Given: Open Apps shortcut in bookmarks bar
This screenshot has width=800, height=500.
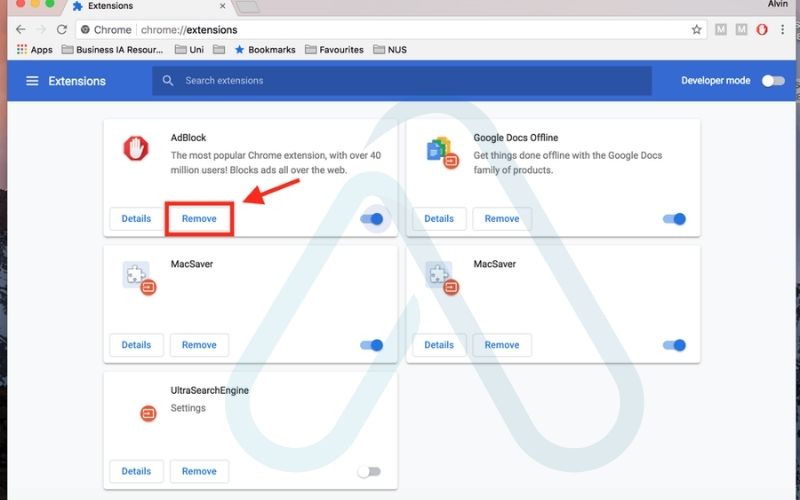Looking at the screenshot, I should tap(34, 49).
